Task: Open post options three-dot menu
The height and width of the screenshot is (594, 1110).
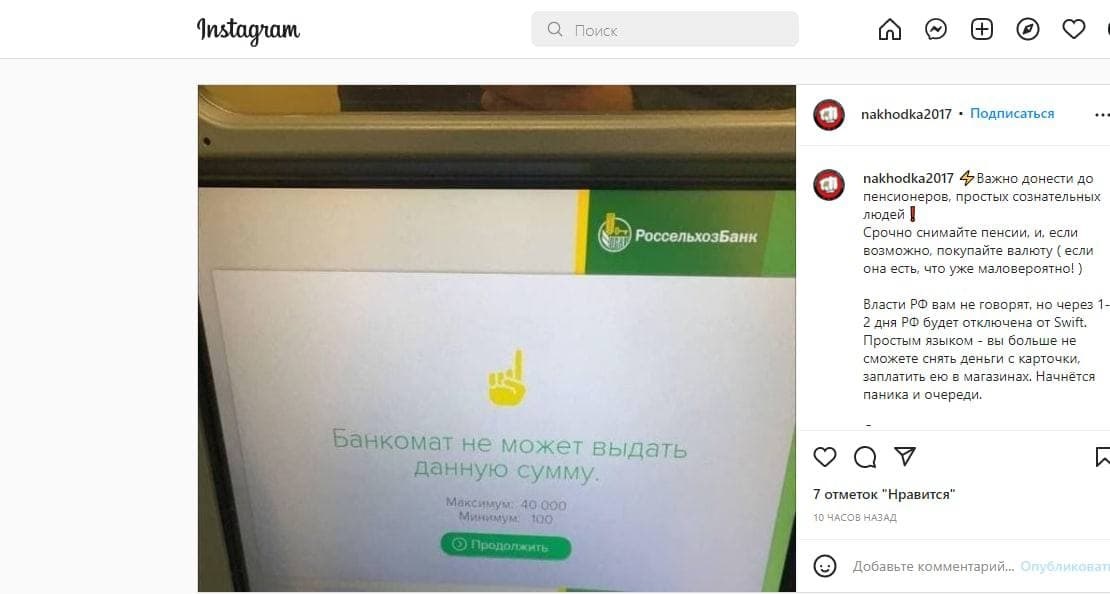Action: 1102,115
